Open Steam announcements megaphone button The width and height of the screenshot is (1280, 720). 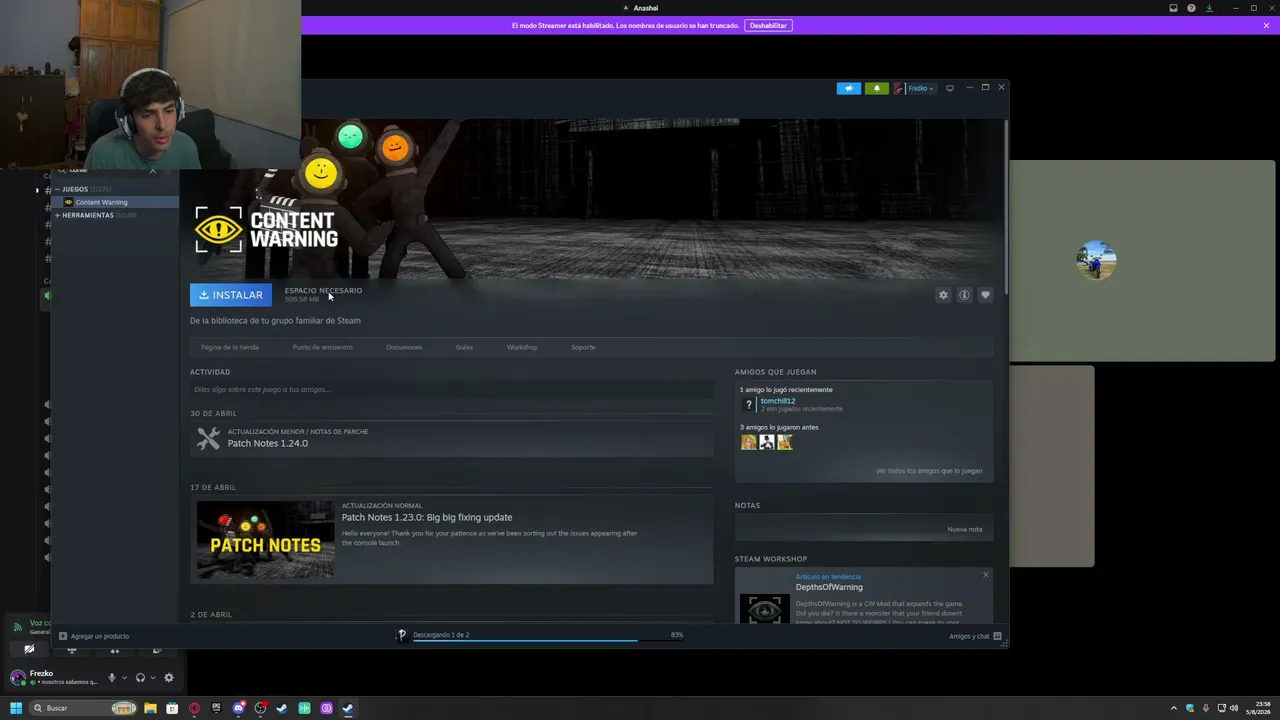848,88
